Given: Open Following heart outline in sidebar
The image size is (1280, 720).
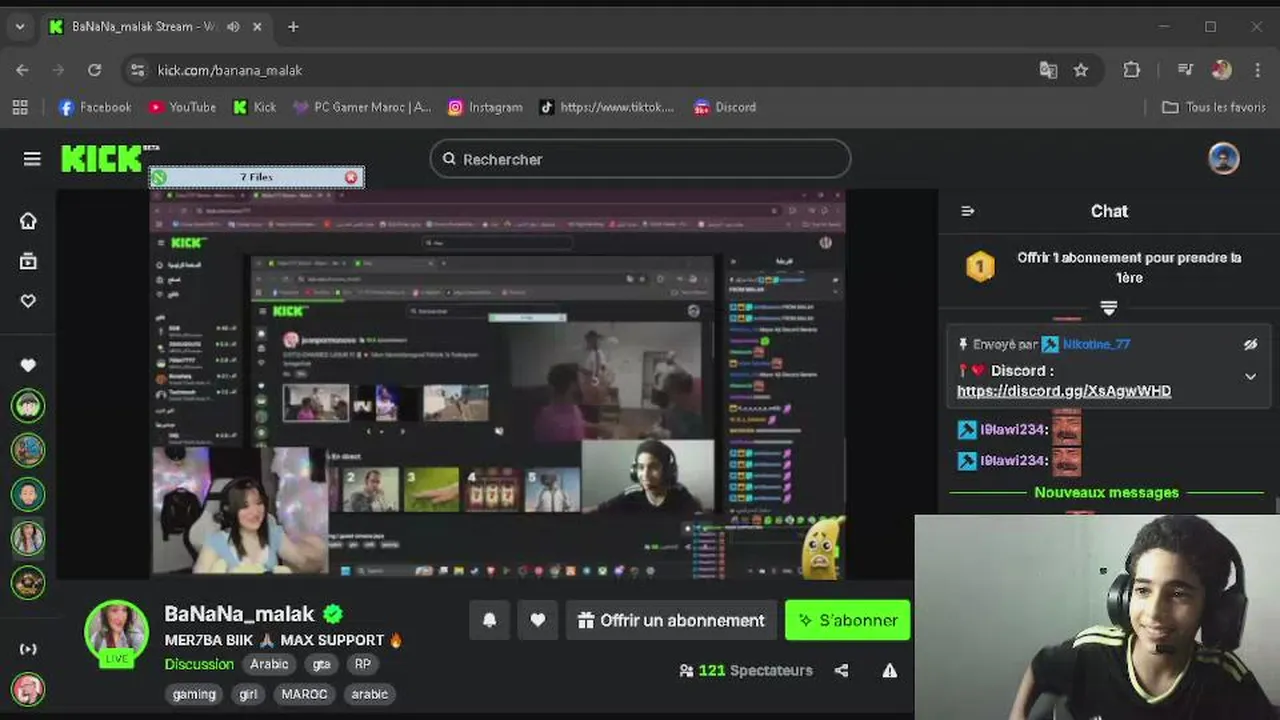Looking at the screenshot, I should pos(28,301).
